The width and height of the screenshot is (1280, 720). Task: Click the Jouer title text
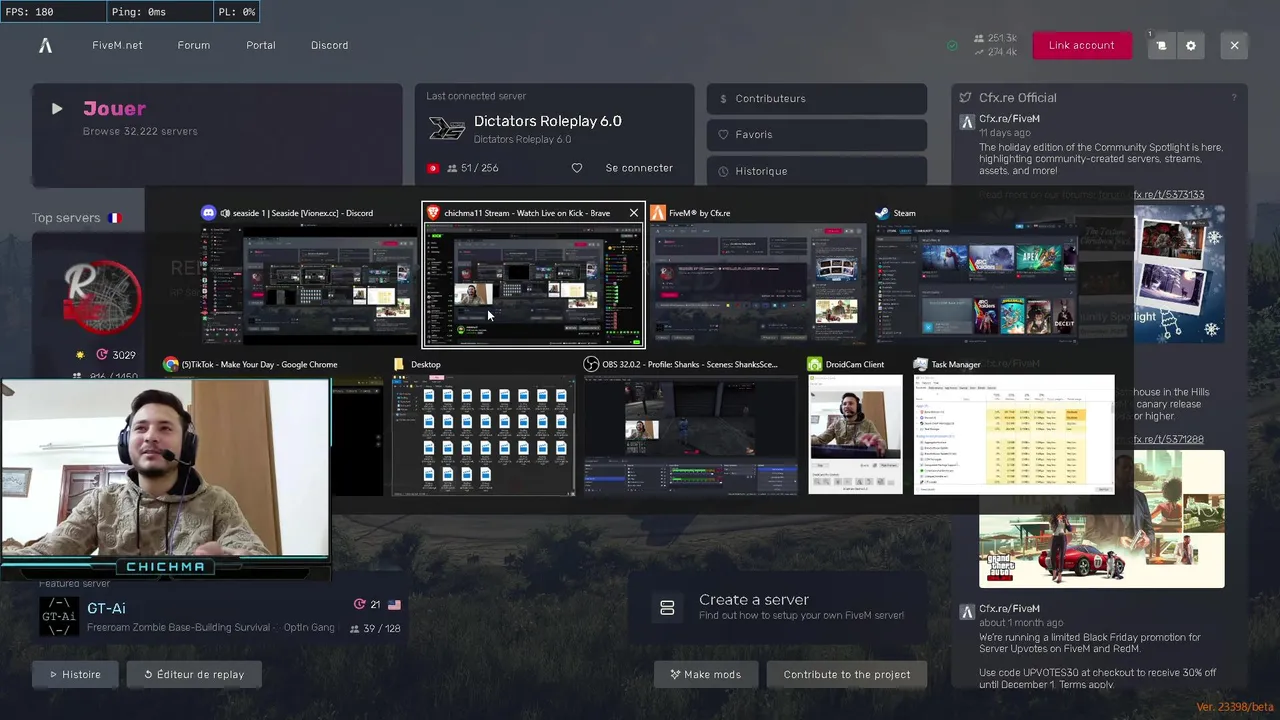(114, 108)
